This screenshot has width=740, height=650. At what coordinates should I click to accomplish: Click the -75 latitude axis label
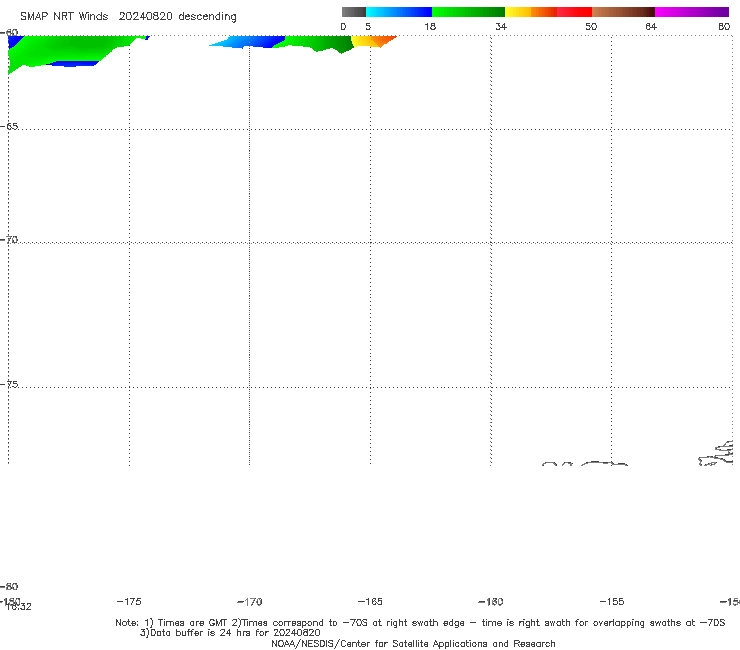pyautogui.click(x=9, y=384)
